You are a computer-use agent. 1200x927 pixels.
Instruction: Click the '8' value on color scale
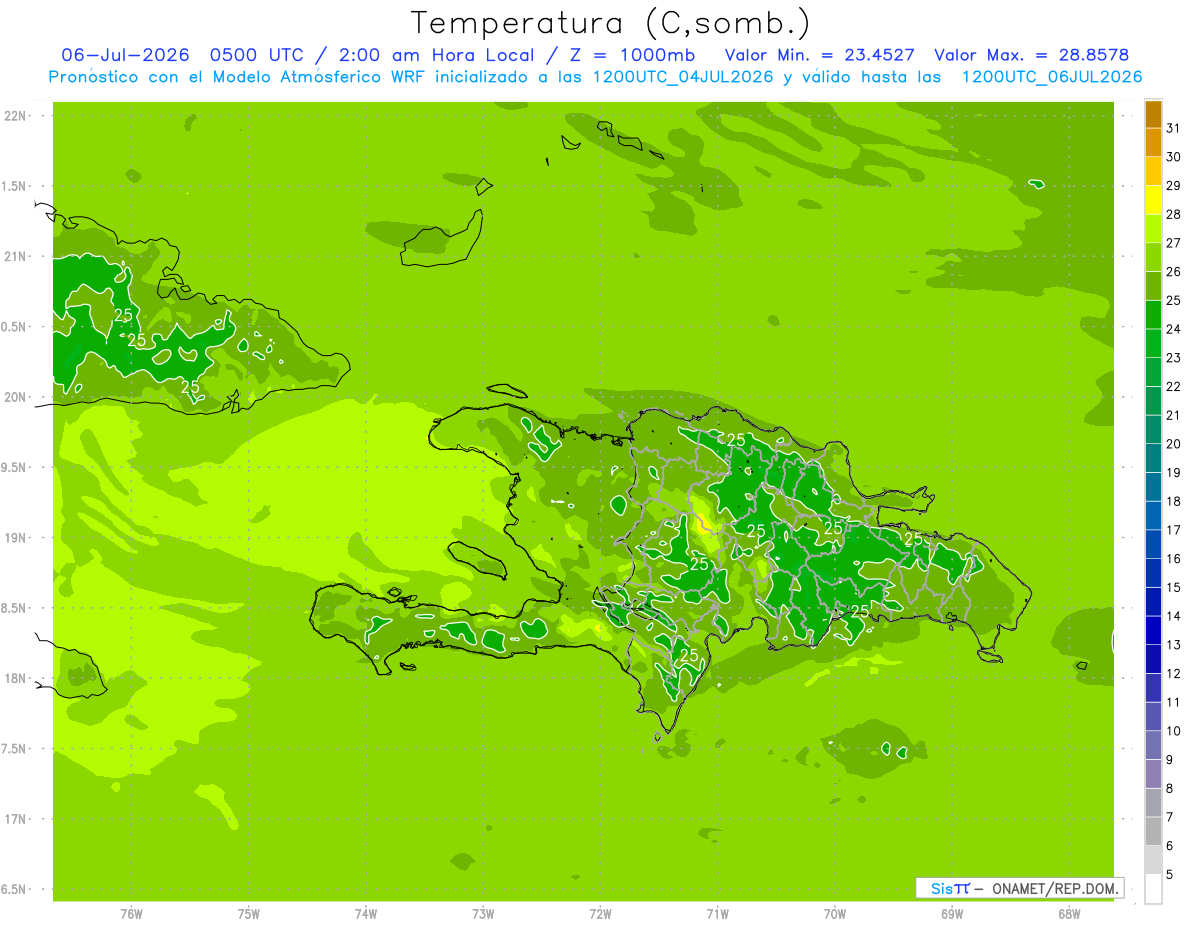(x=1171, y=789)
